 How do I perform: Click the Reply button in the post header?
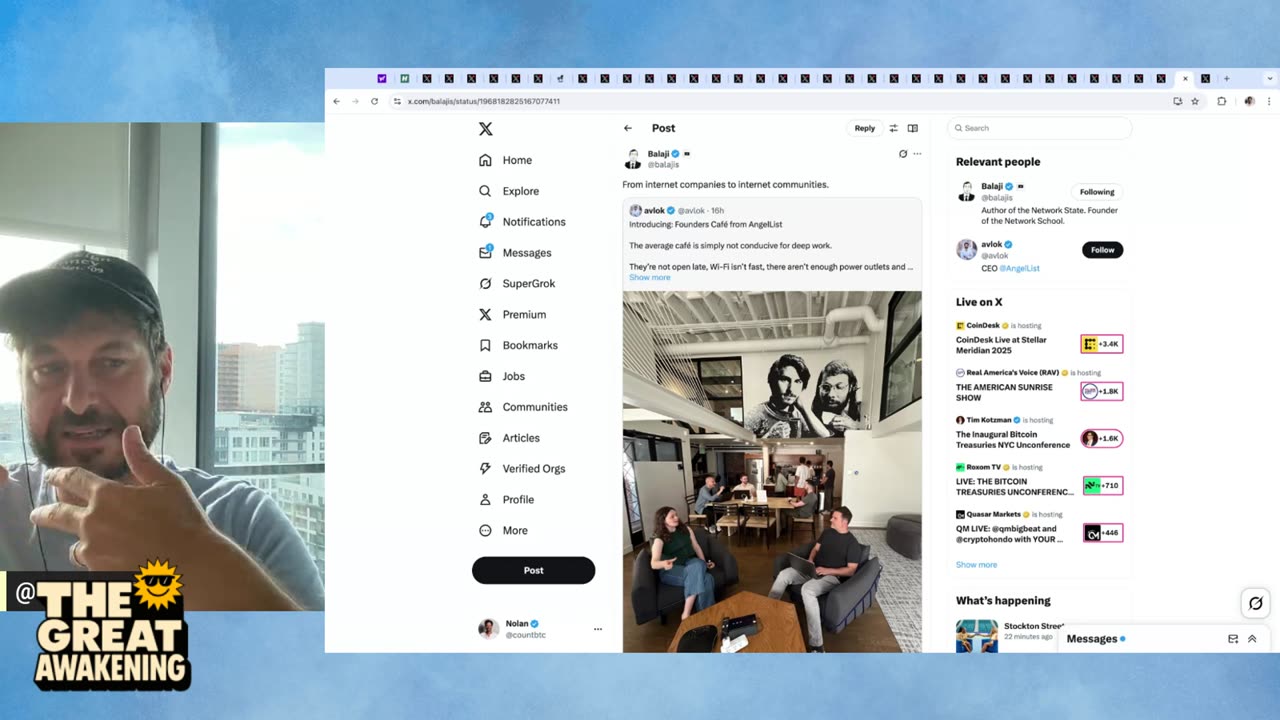pos(865,128)
